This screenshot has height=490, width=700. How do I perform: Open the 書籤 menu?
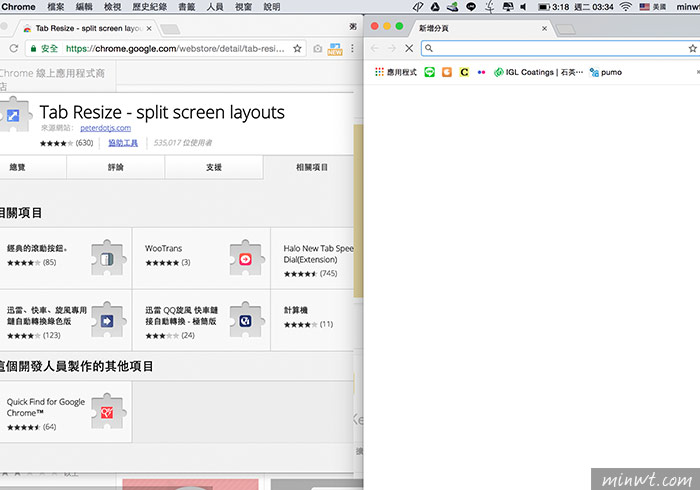point(187,7)
